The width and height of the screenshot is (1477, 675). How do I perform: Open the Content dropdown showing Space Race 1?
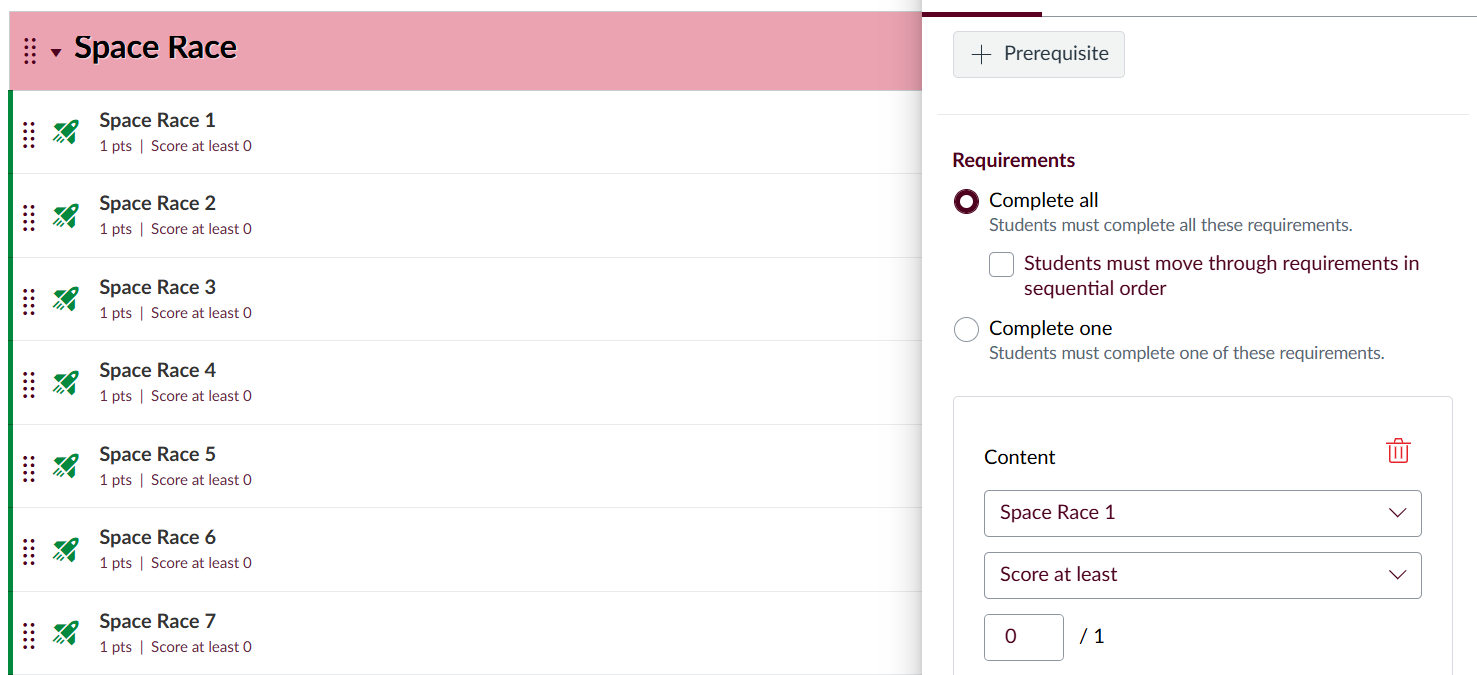pyautogui.click(x=1202, y=513)
